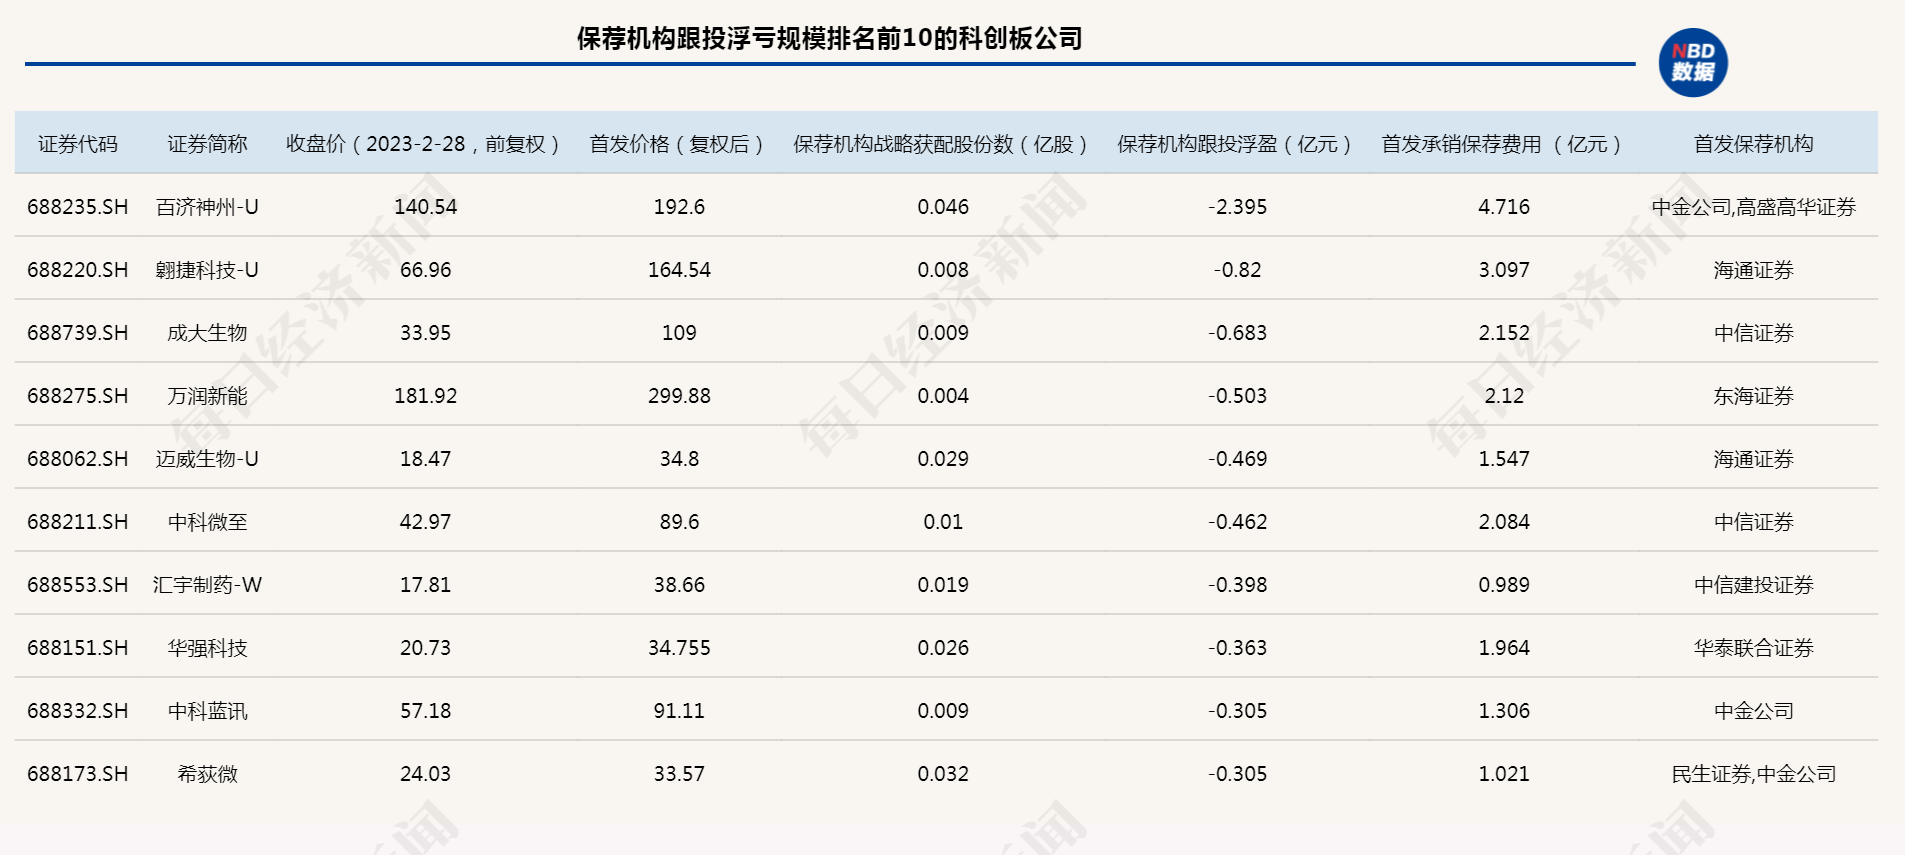
Task: Select security code 688275.SH
Action: (78, 396)
